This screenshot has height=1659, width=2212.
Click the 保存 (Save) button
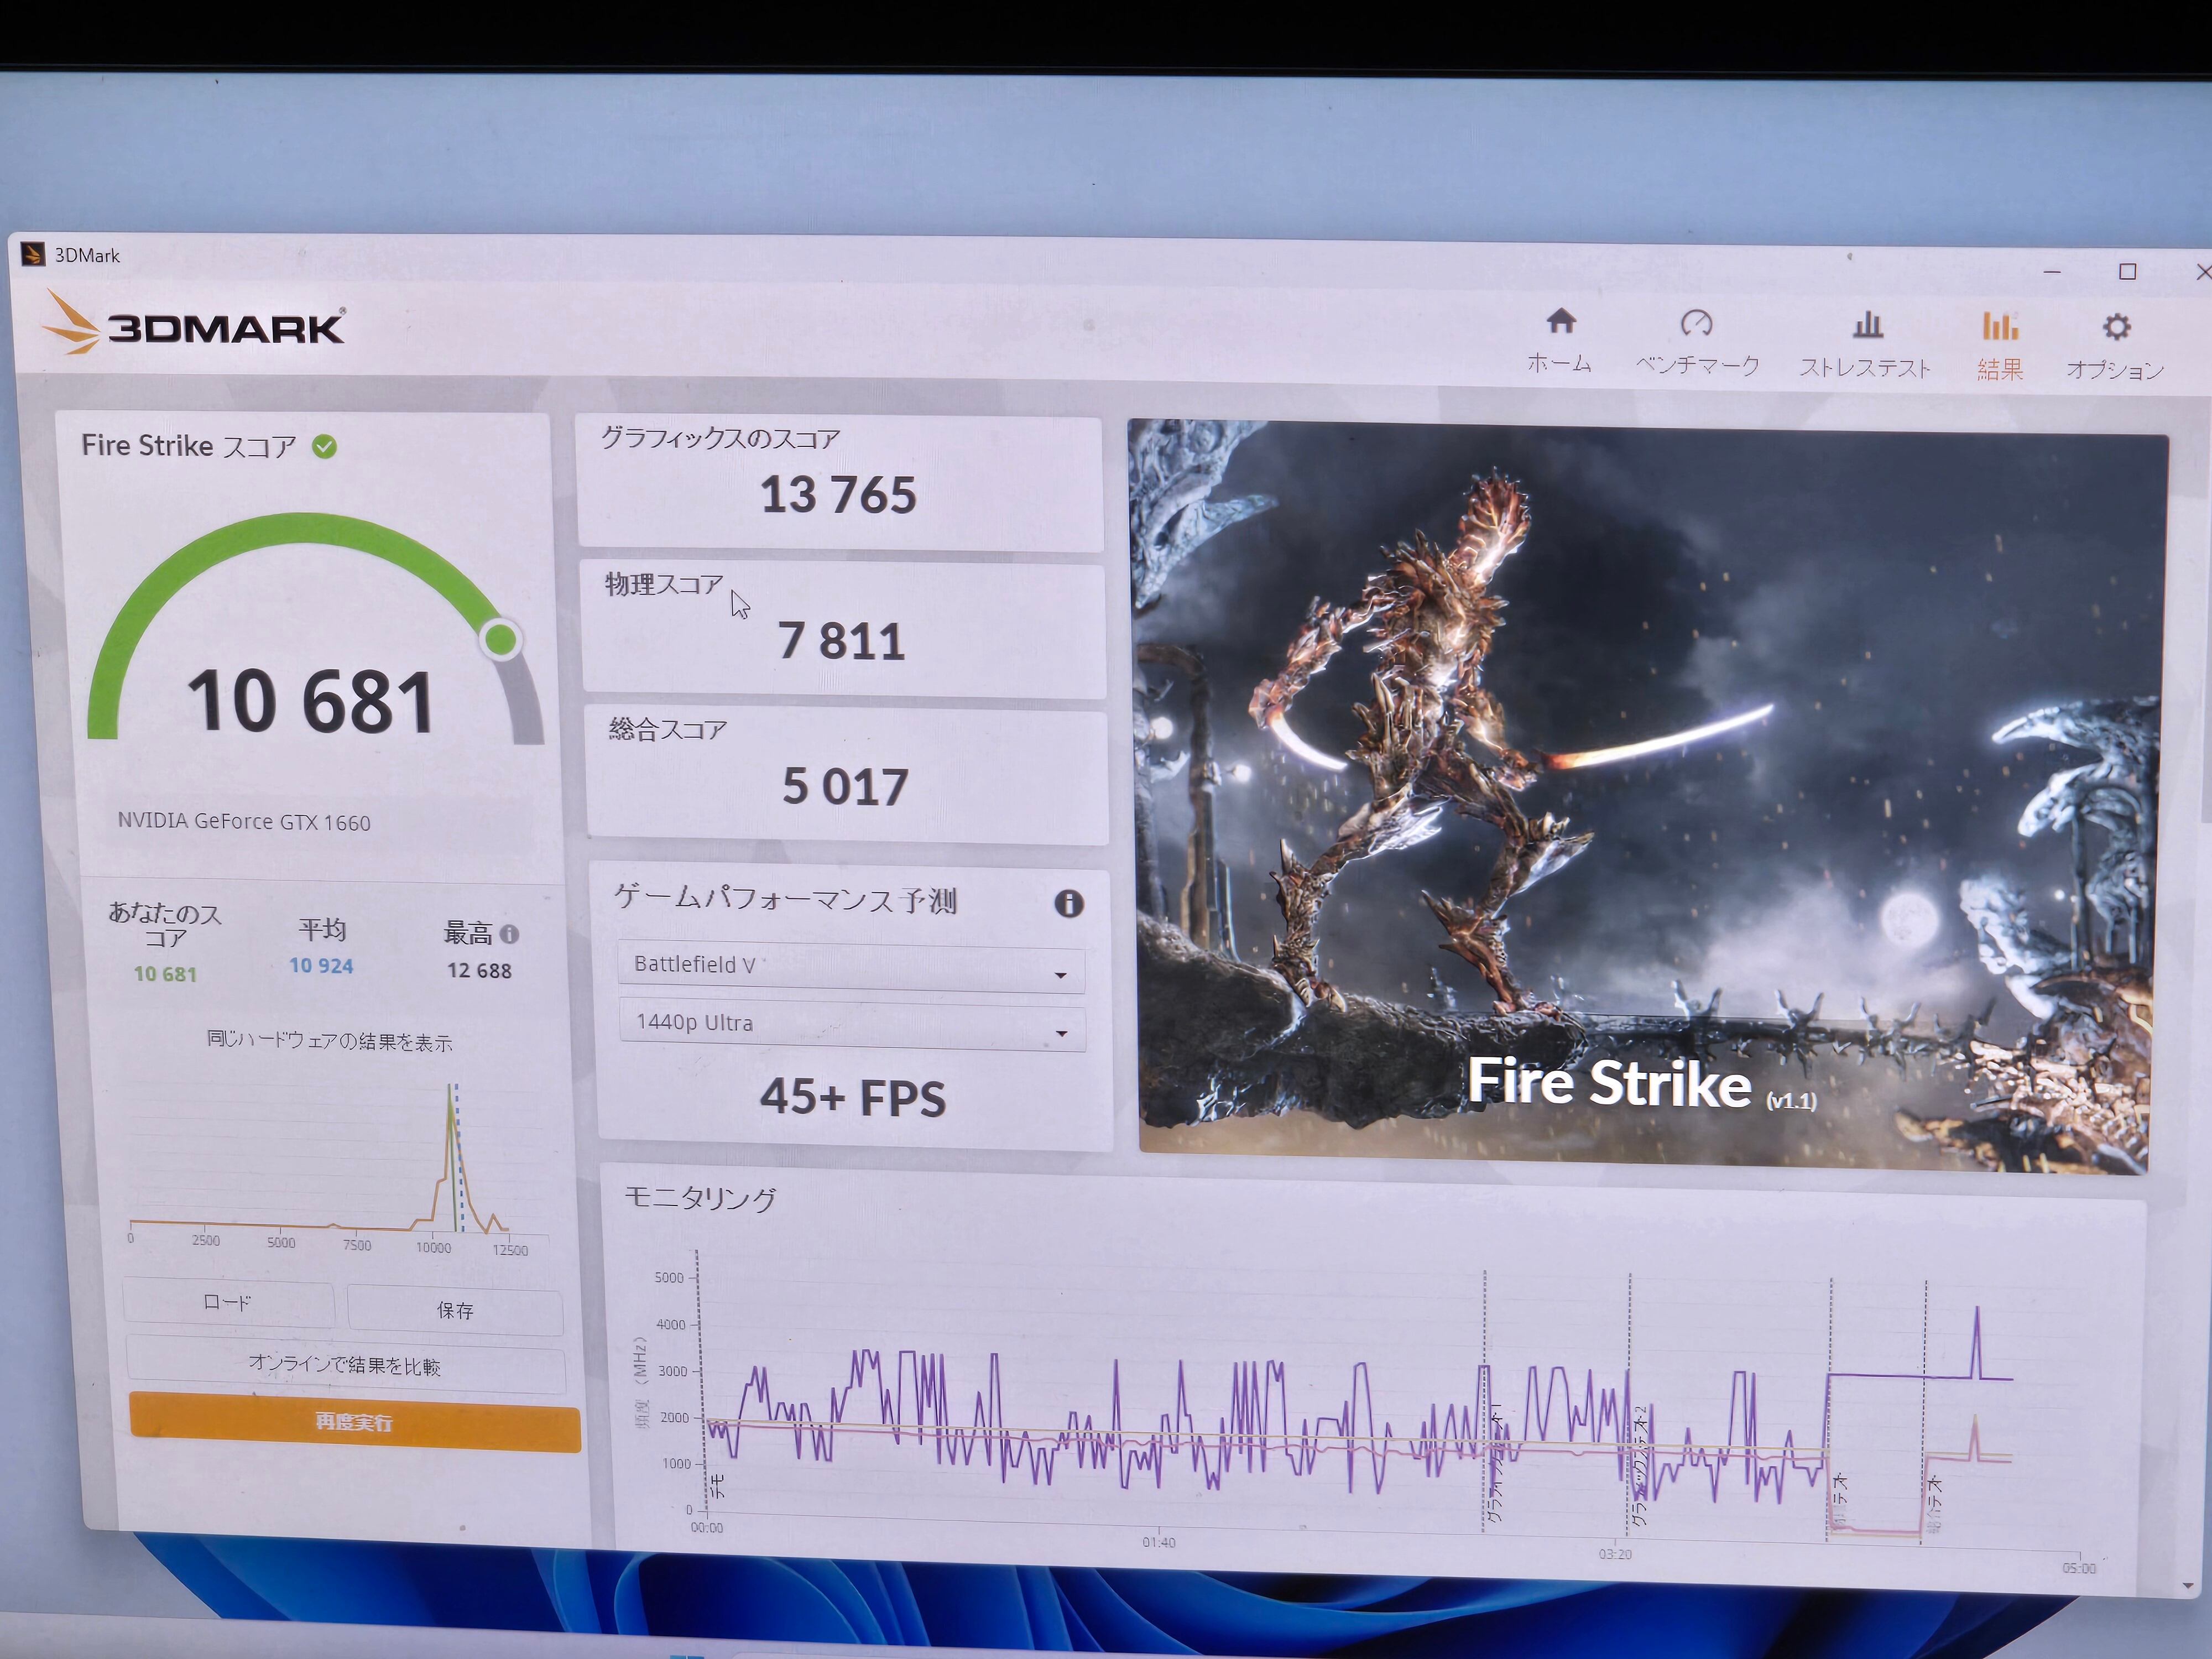click(x=455, y=1310)
